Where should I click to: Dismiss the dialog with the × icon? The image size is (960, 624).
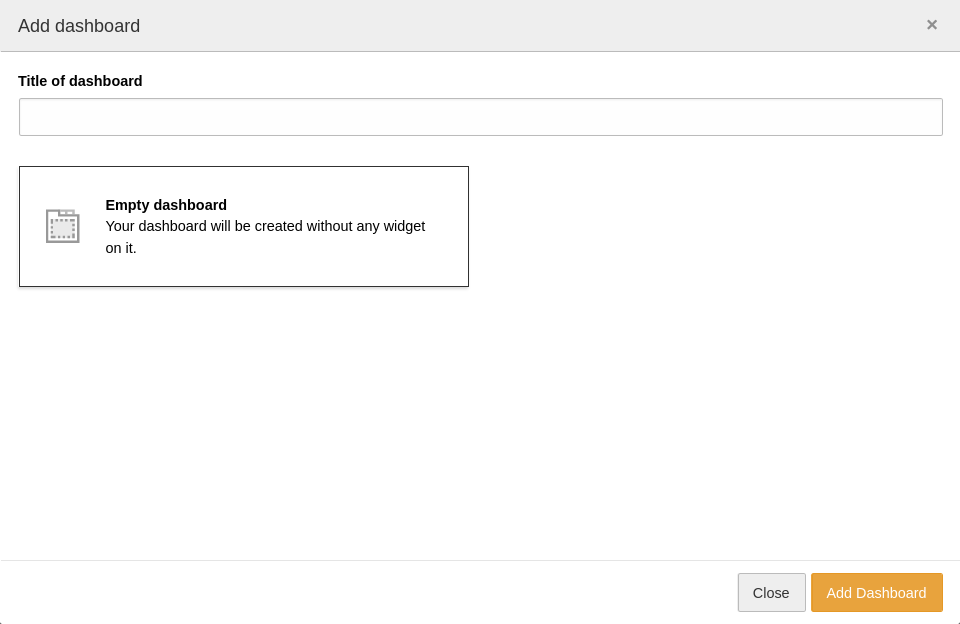931,25
